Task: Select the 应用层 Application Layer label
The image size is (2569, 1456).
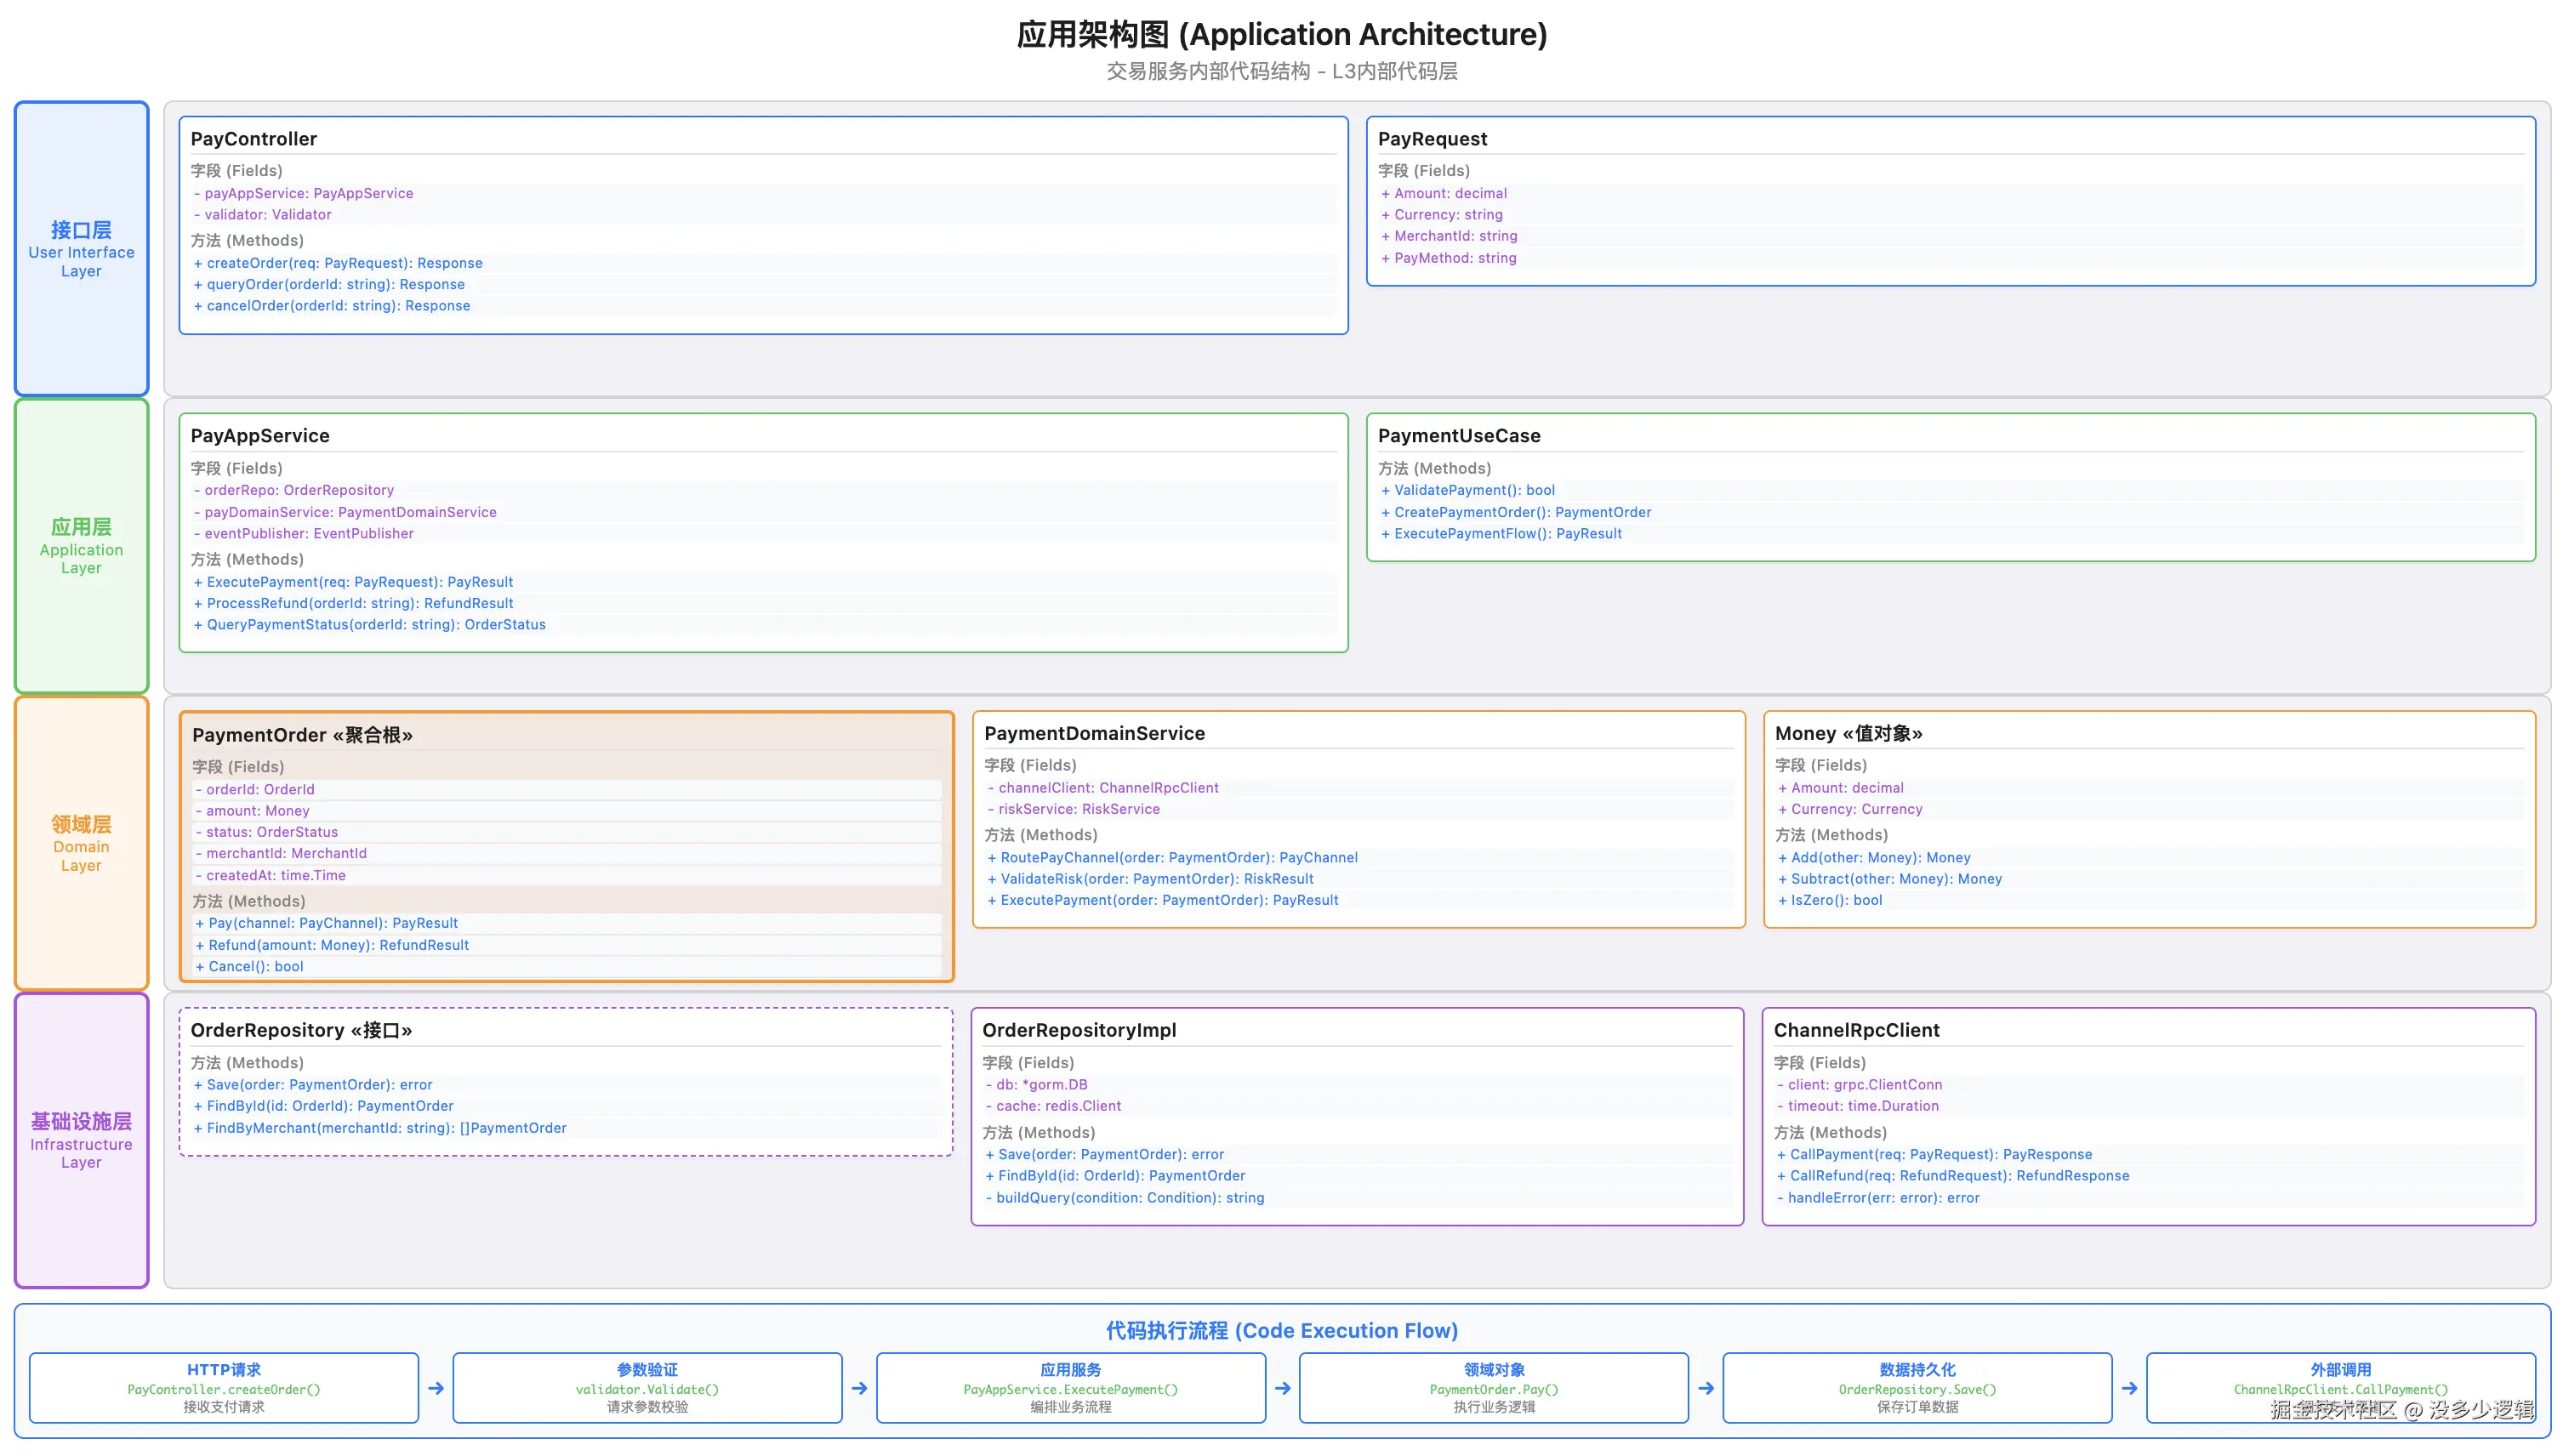Action: (81, 546)
